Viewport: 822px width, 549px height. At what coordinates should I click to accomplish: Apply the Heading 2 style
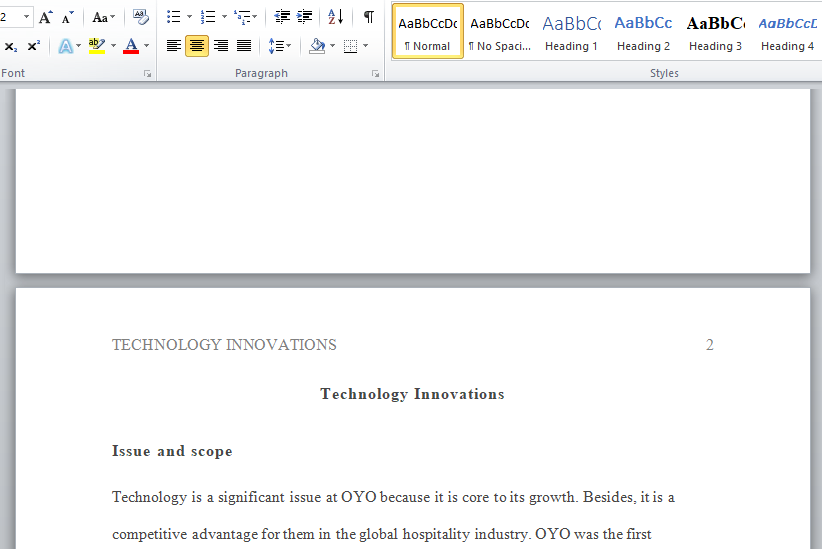pos(643,31)
